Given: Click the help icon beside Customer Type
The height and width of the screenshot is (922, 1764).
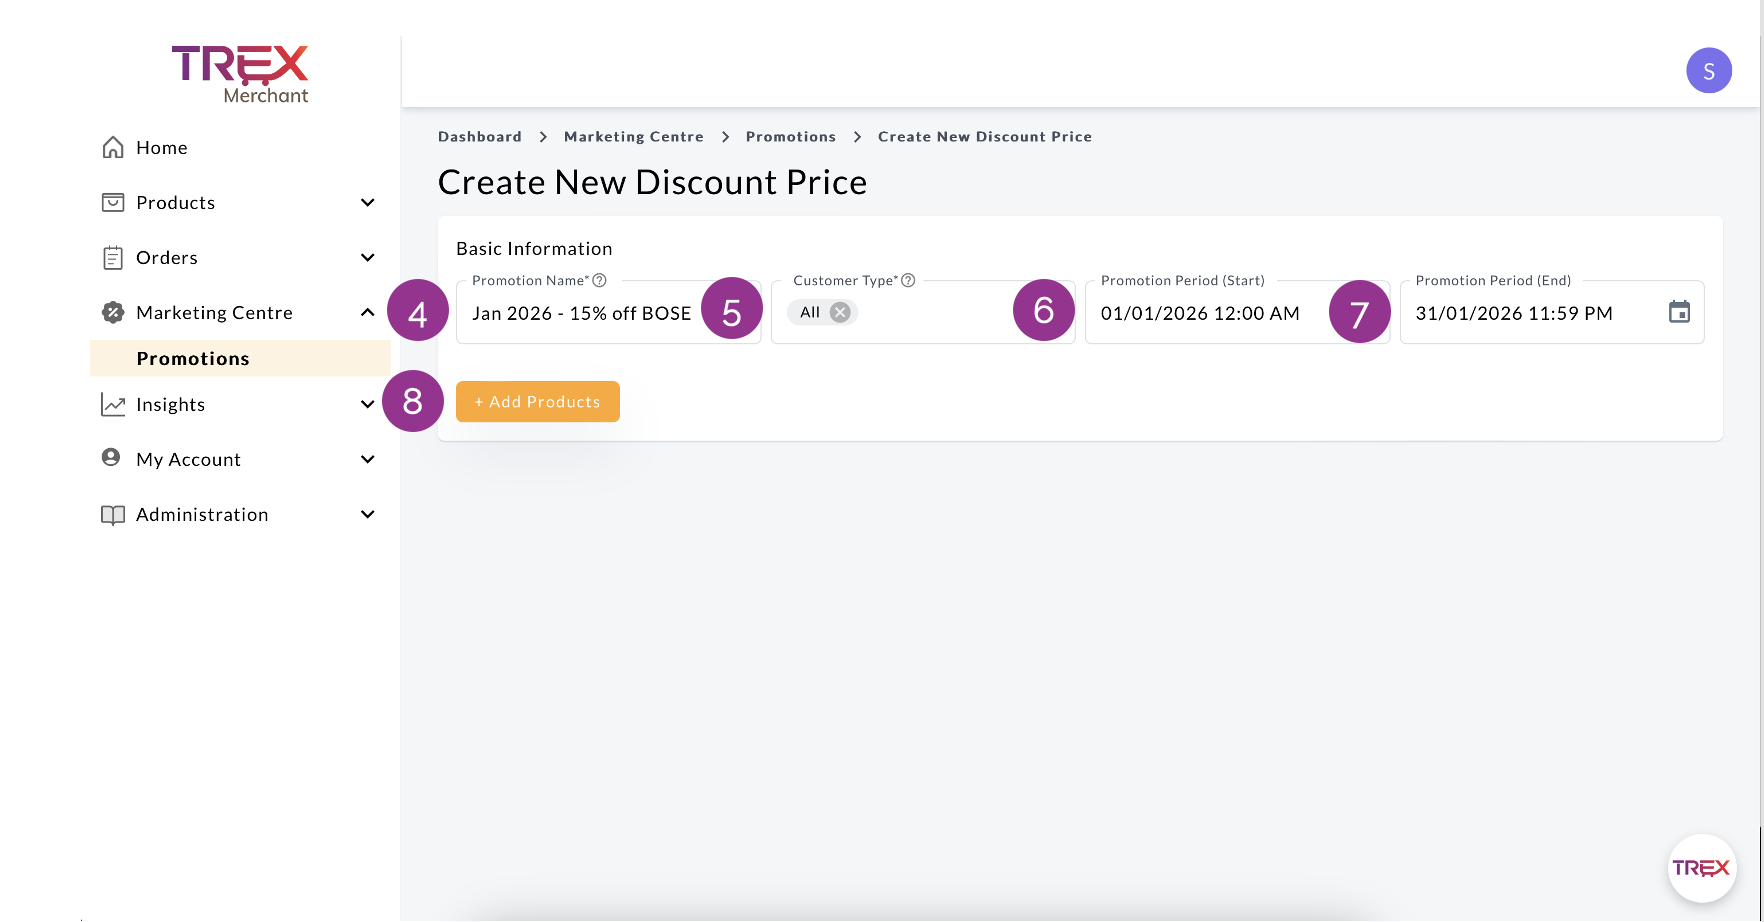Looking at the screenshot, I should click(908, 281).
